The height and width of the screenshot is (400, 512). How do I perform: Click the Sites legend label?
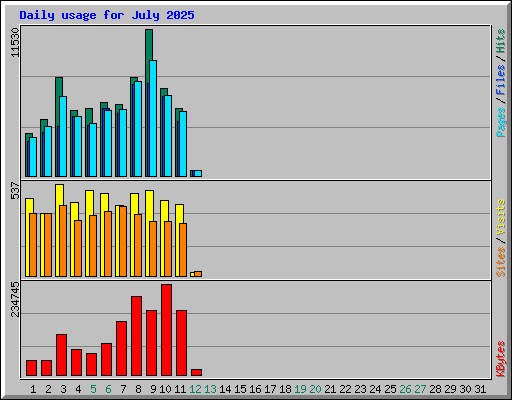[x=501, y=262]
